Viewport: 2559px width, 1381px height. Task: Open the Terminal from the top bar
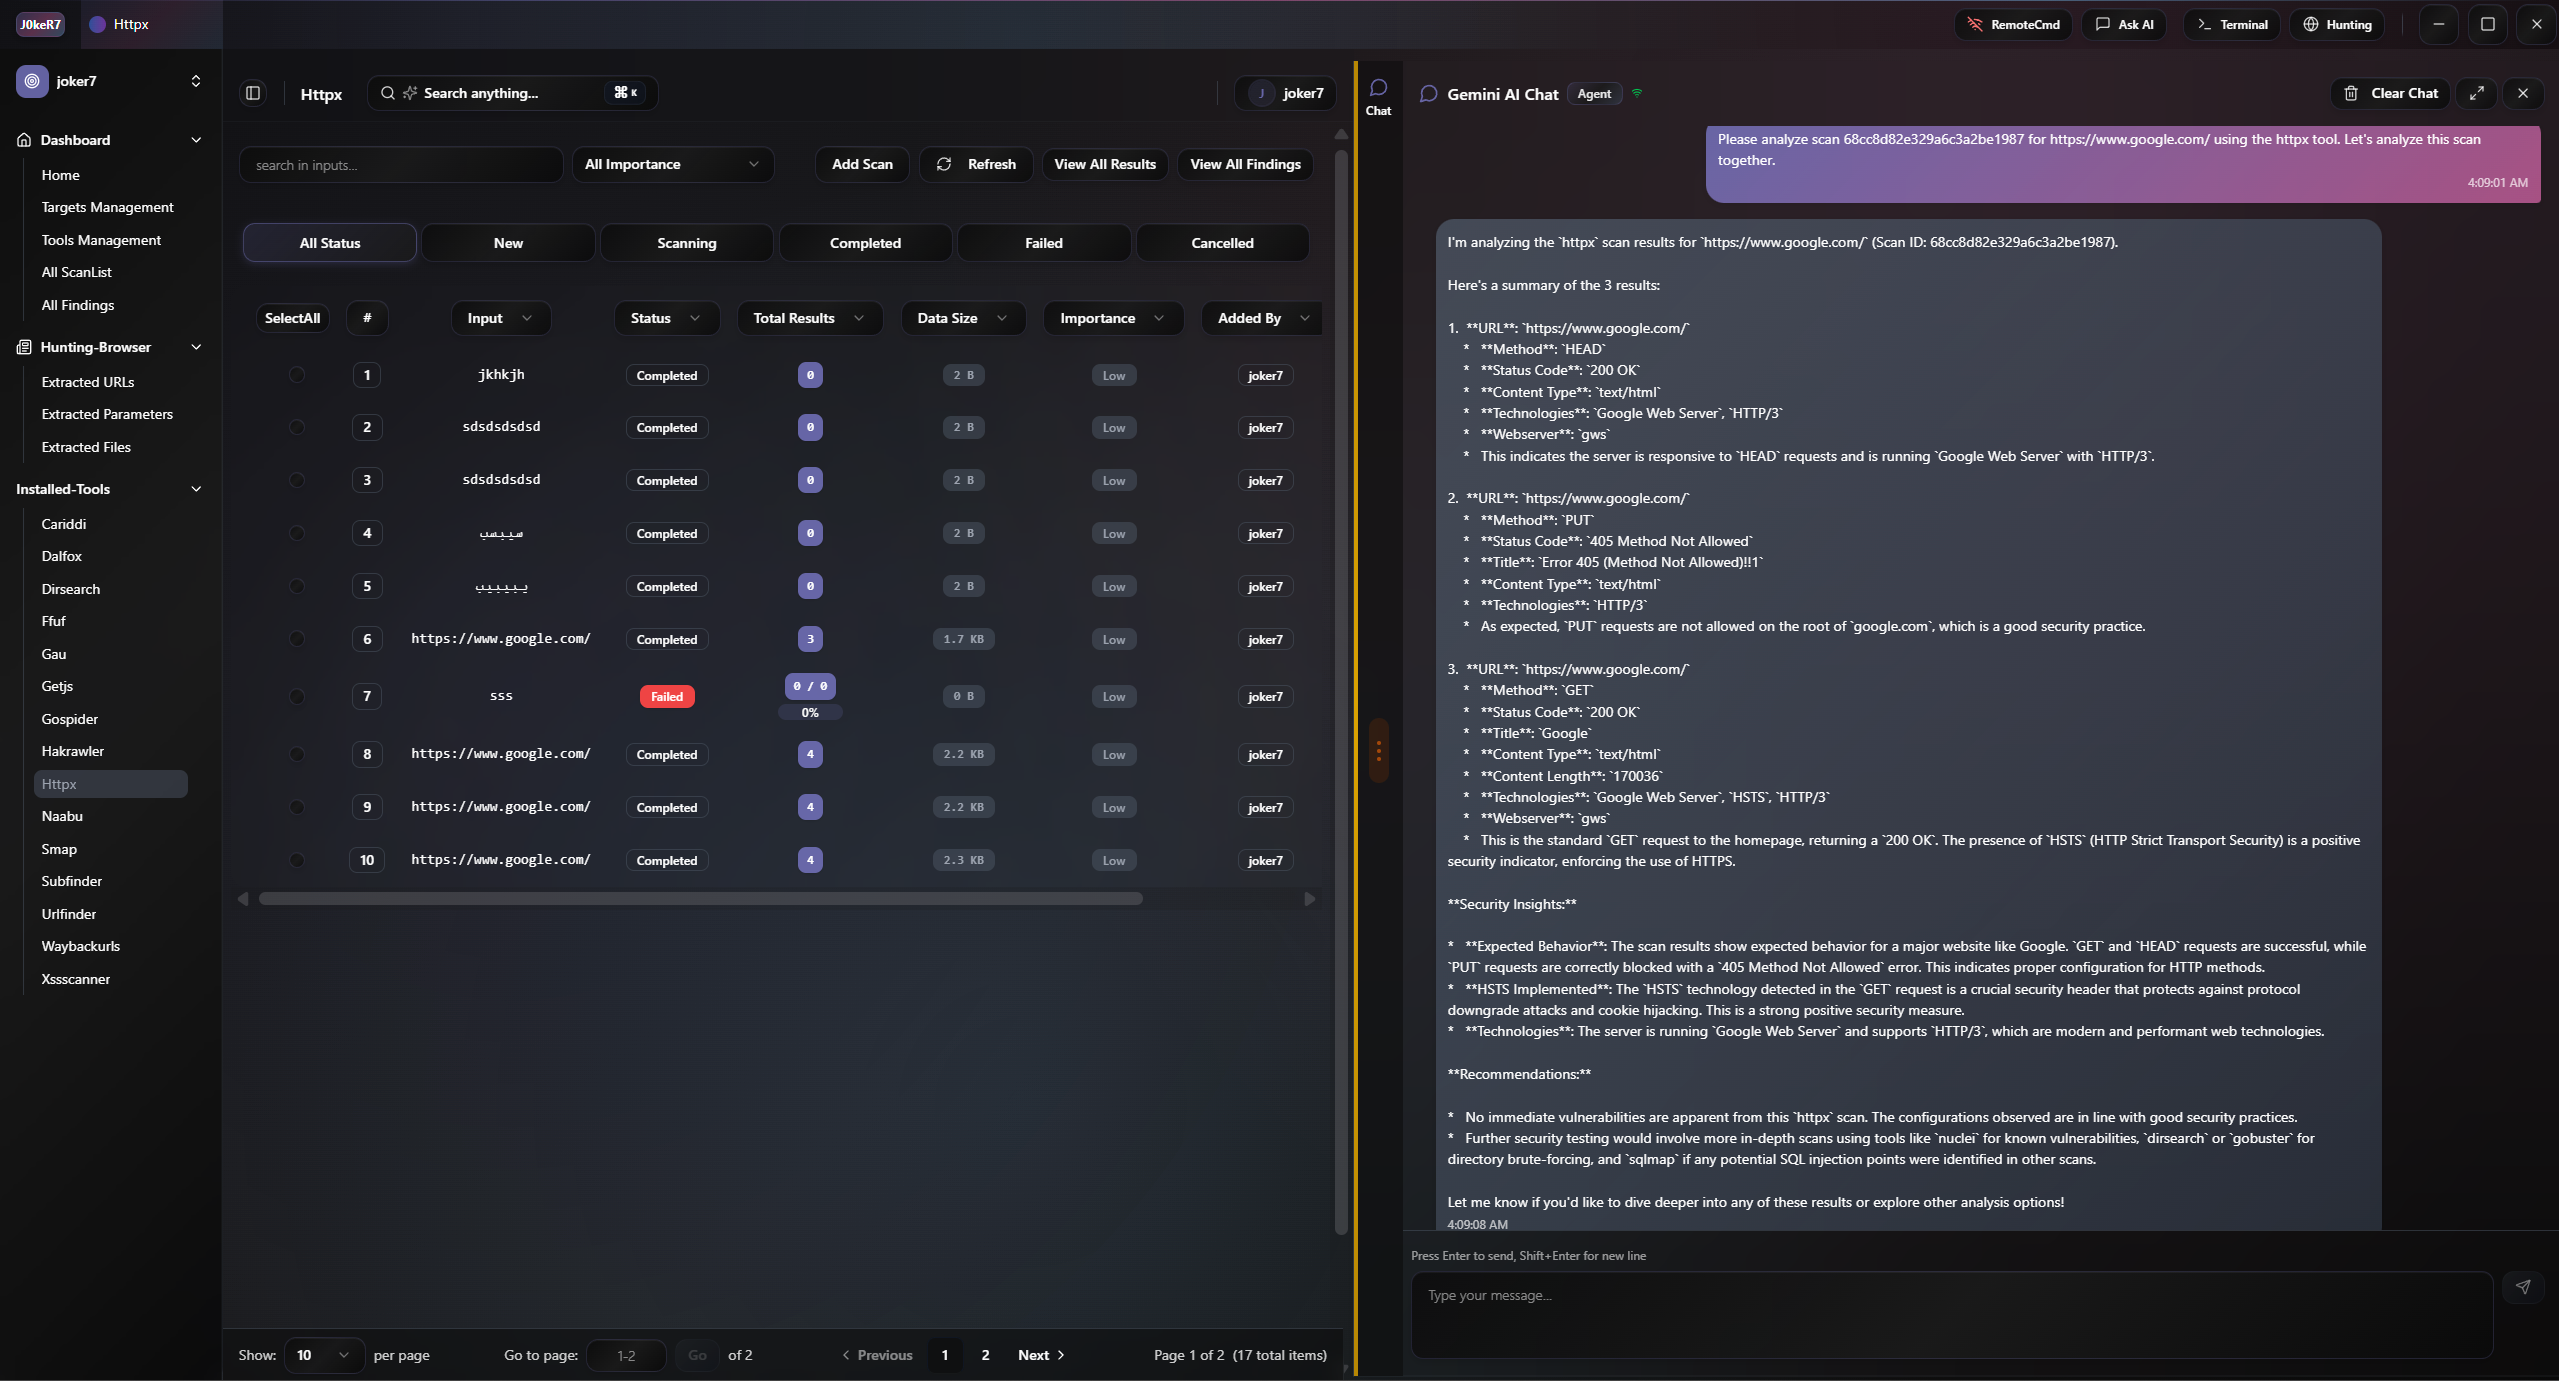click(2231, 24)
